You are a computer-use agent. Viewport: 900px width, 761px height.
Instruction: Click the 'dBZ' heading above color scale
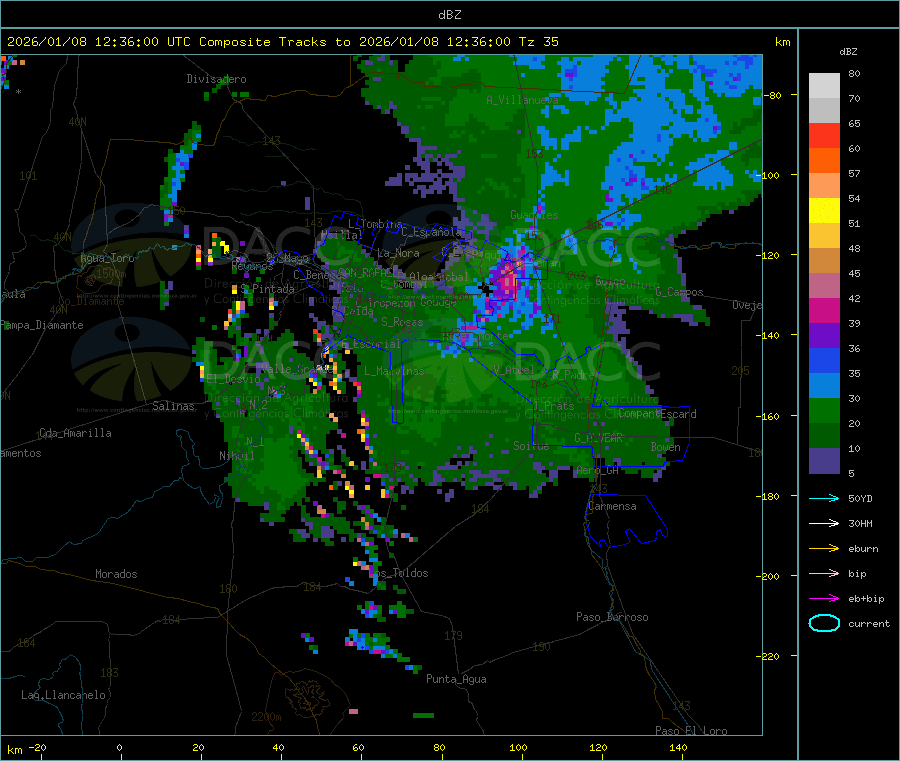(x=848, y=52)
